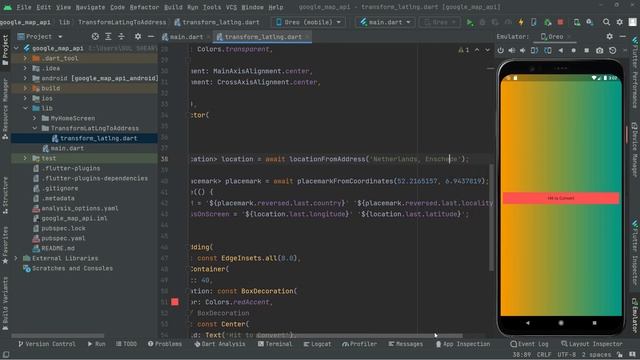This screenshot has width=640, height=360.
Task: Open the VCS menu
Action: pos(231,7)
